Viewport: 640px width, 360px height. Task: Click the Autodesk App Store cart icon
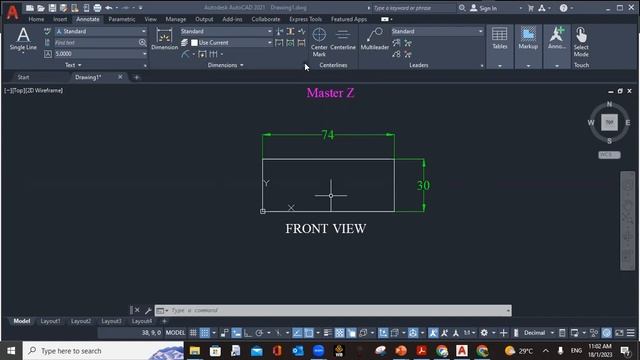pos(531,8)
